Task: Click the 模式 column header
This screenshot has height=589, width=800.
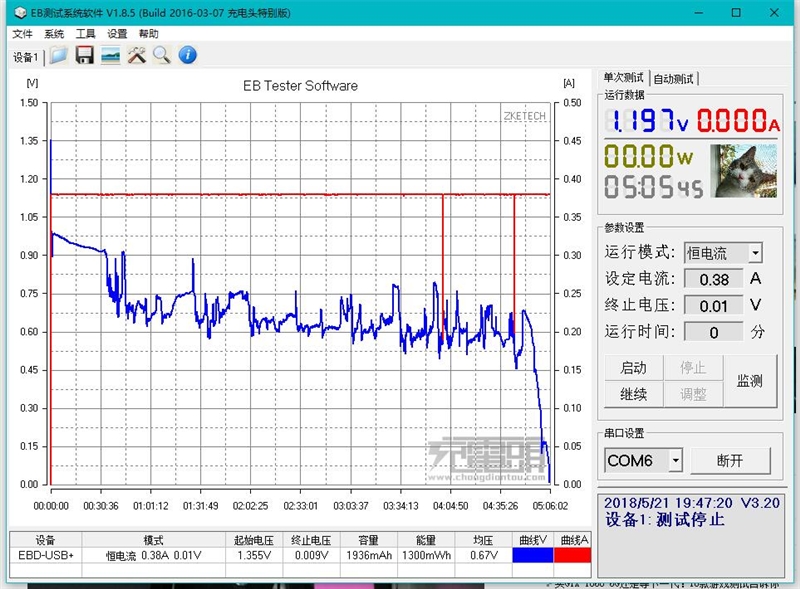Action: 154,539
